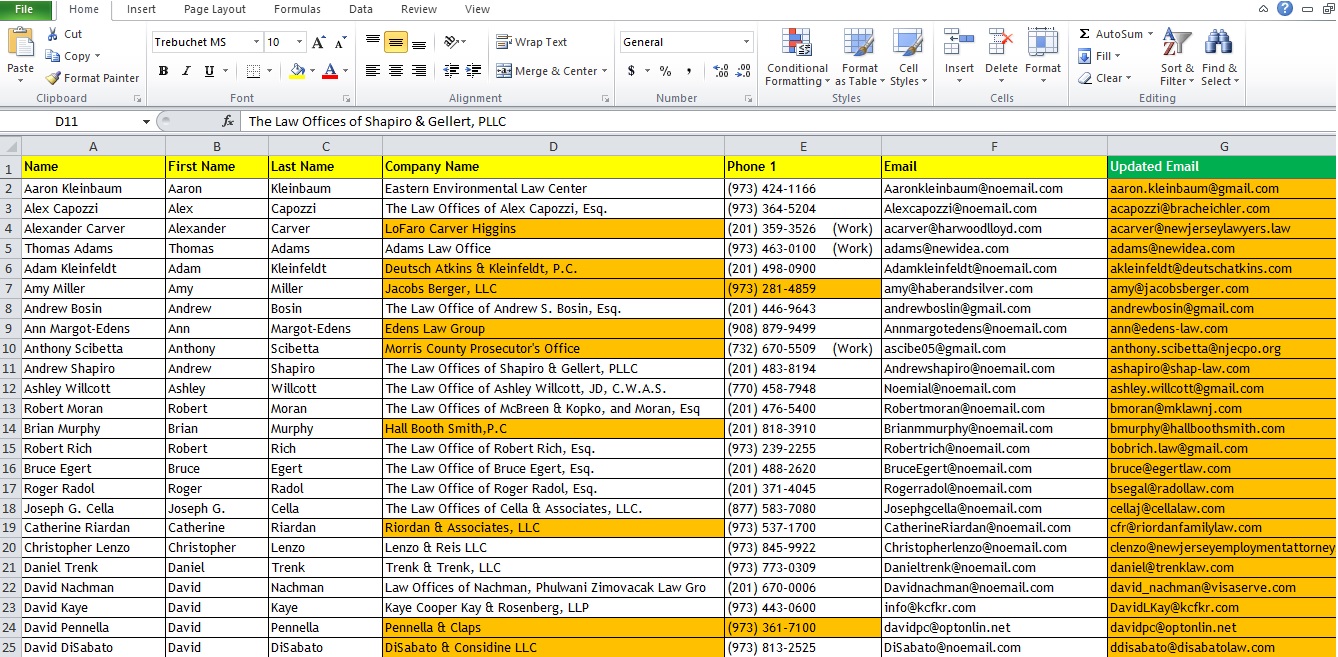Toggle Bottom Align for cells
Screen dimensions: 1338x657
[419, 42]
